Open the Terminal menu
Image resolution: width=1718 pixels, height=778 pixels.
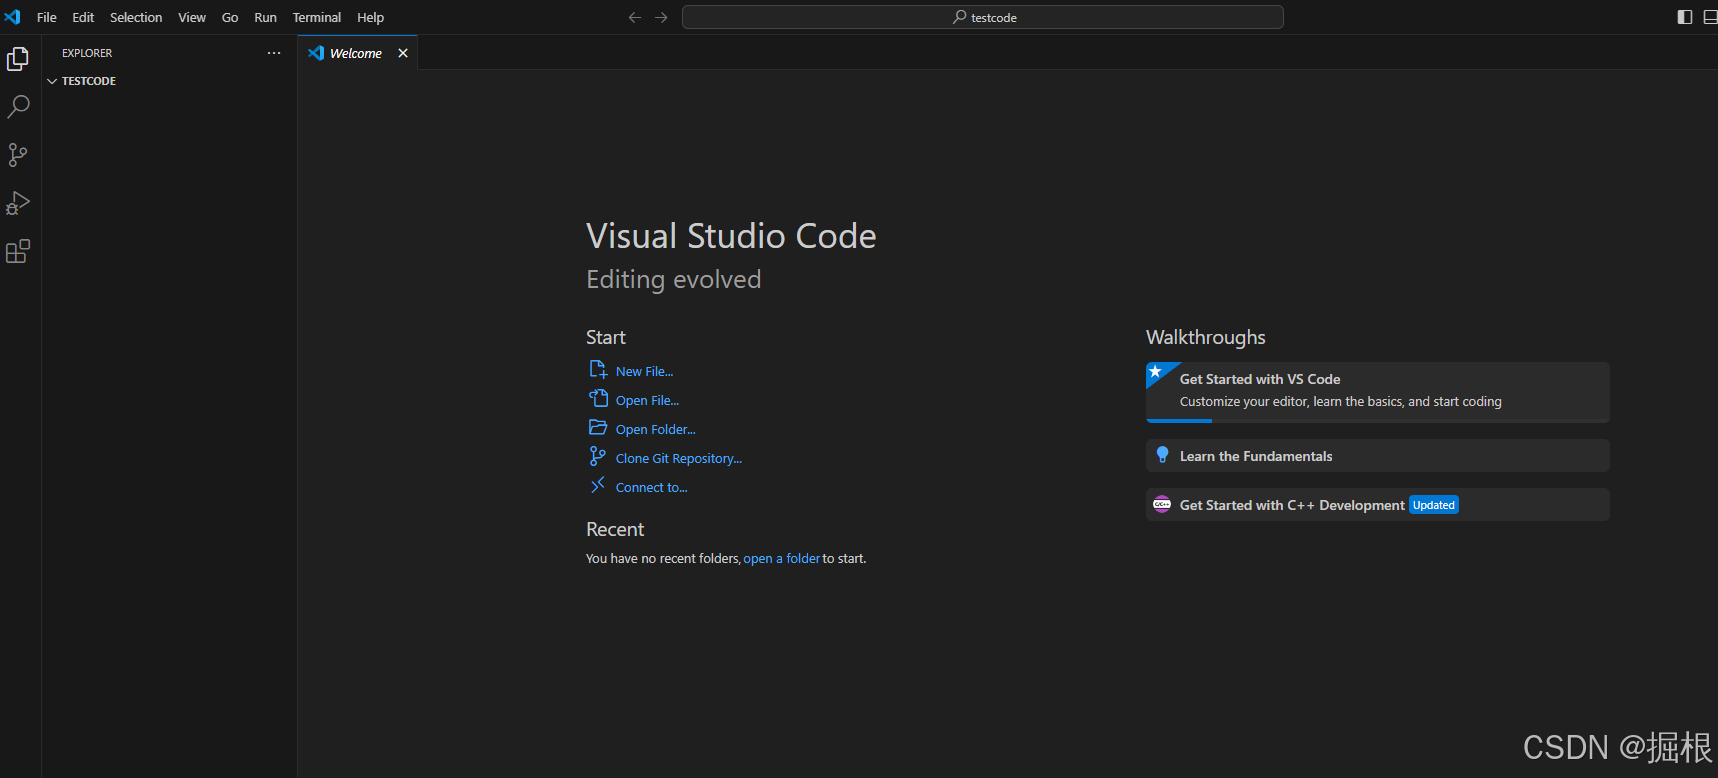click(317, 17)
